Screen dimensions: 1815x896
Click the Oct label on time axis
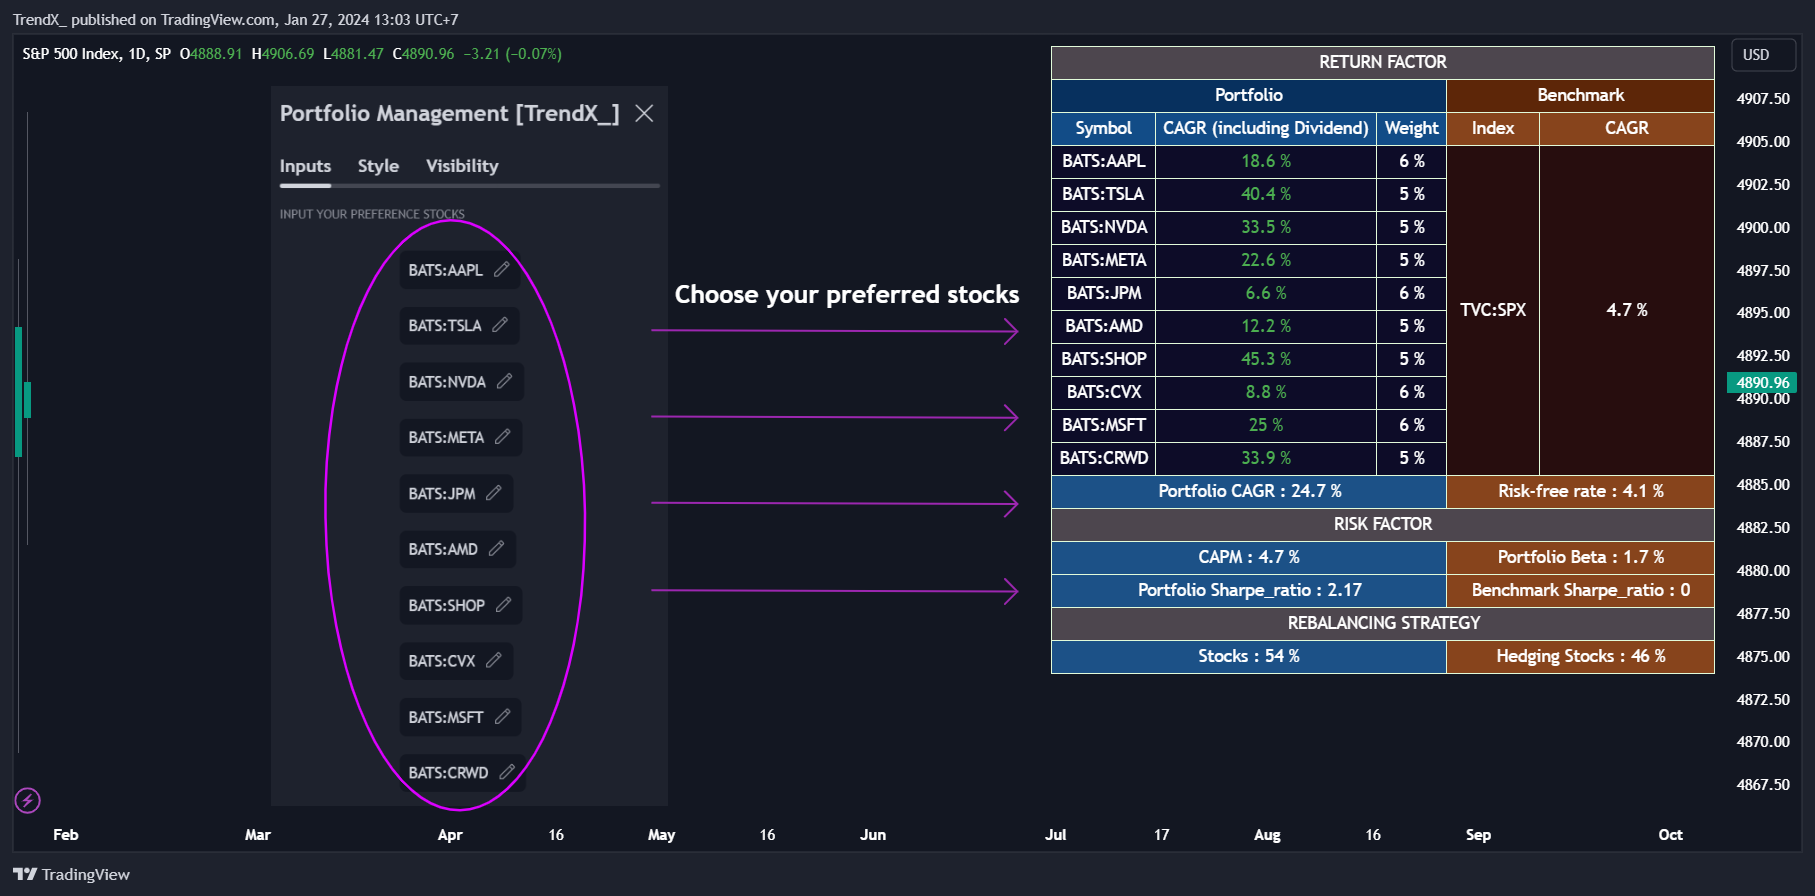click(x=1670, y=835)
